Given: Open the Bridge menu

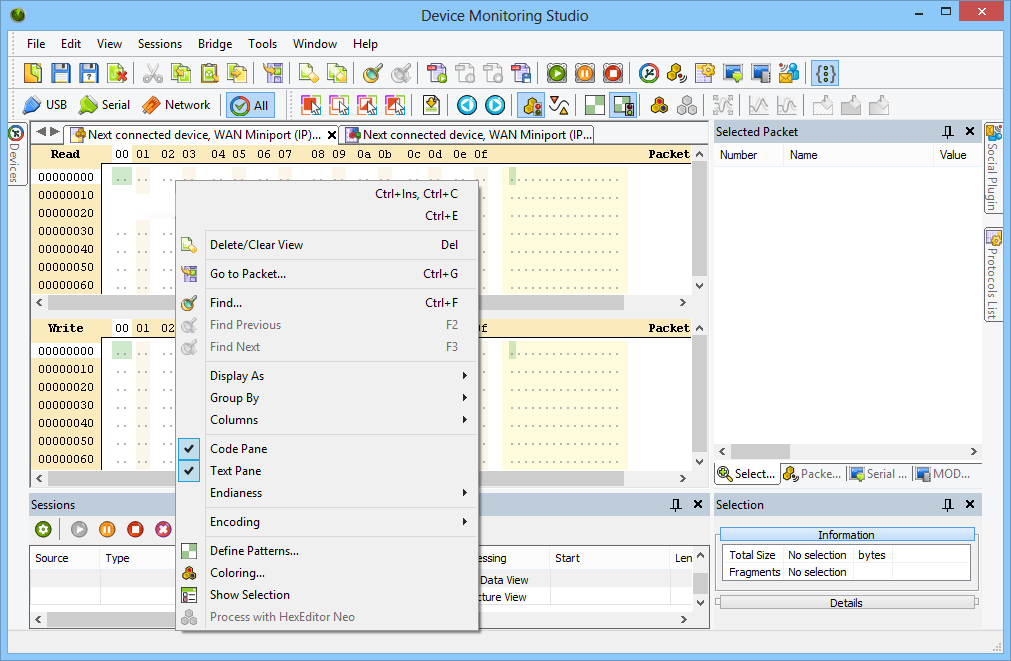Looking at the screenshot, I should 214,44.
